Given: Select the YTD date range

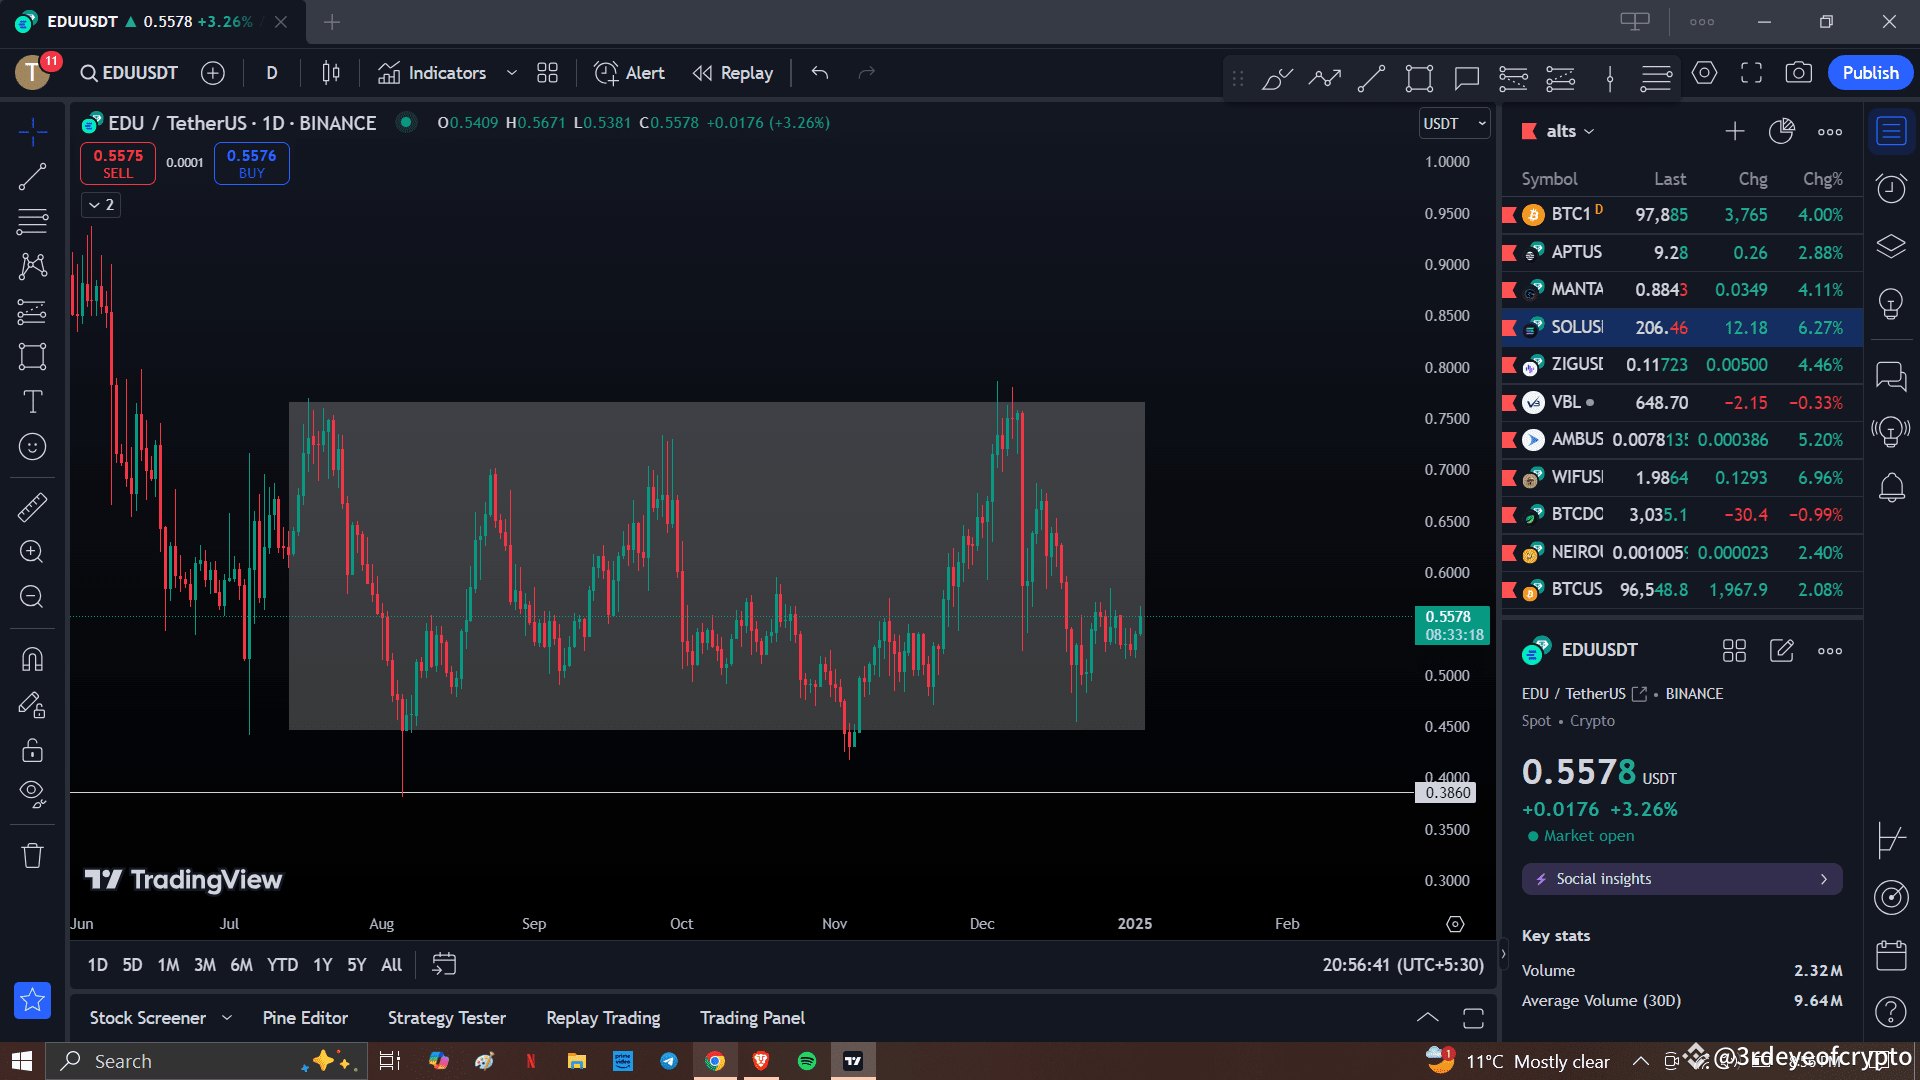Looking at the screenshot, I should tap(282, 965).
